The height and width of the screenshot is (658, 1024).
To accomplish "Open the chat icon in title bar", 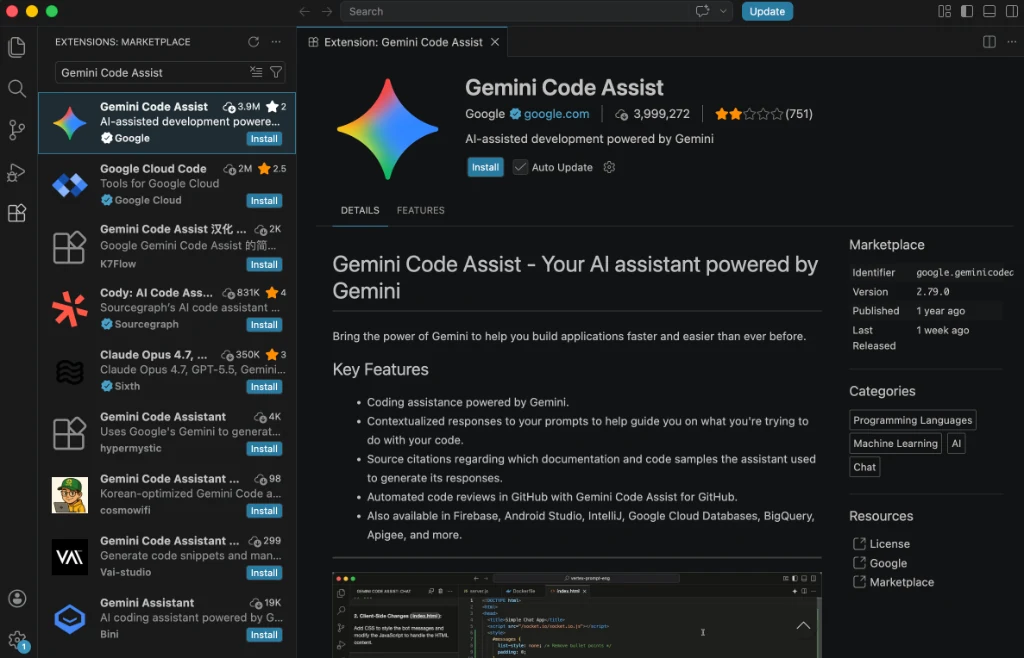I will pos(703,11).
